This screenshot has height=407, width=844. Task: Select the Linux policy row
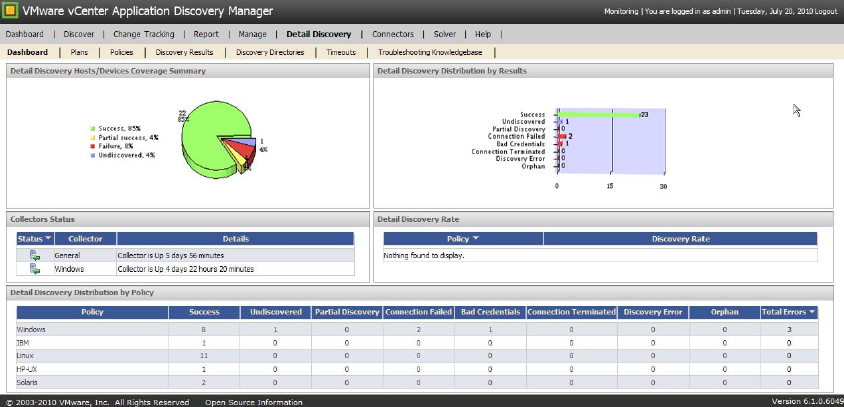pyautogui.click(x=417, y=356)
